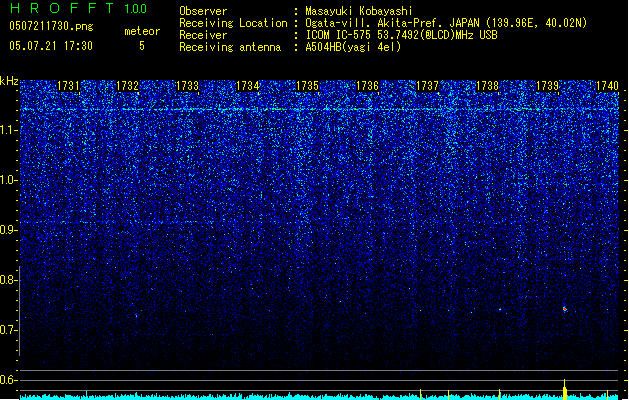Click the meteor label
Image resolution: width=629 pixels, height=400 pixels.
pyautogui.click(x=142, y=31)
